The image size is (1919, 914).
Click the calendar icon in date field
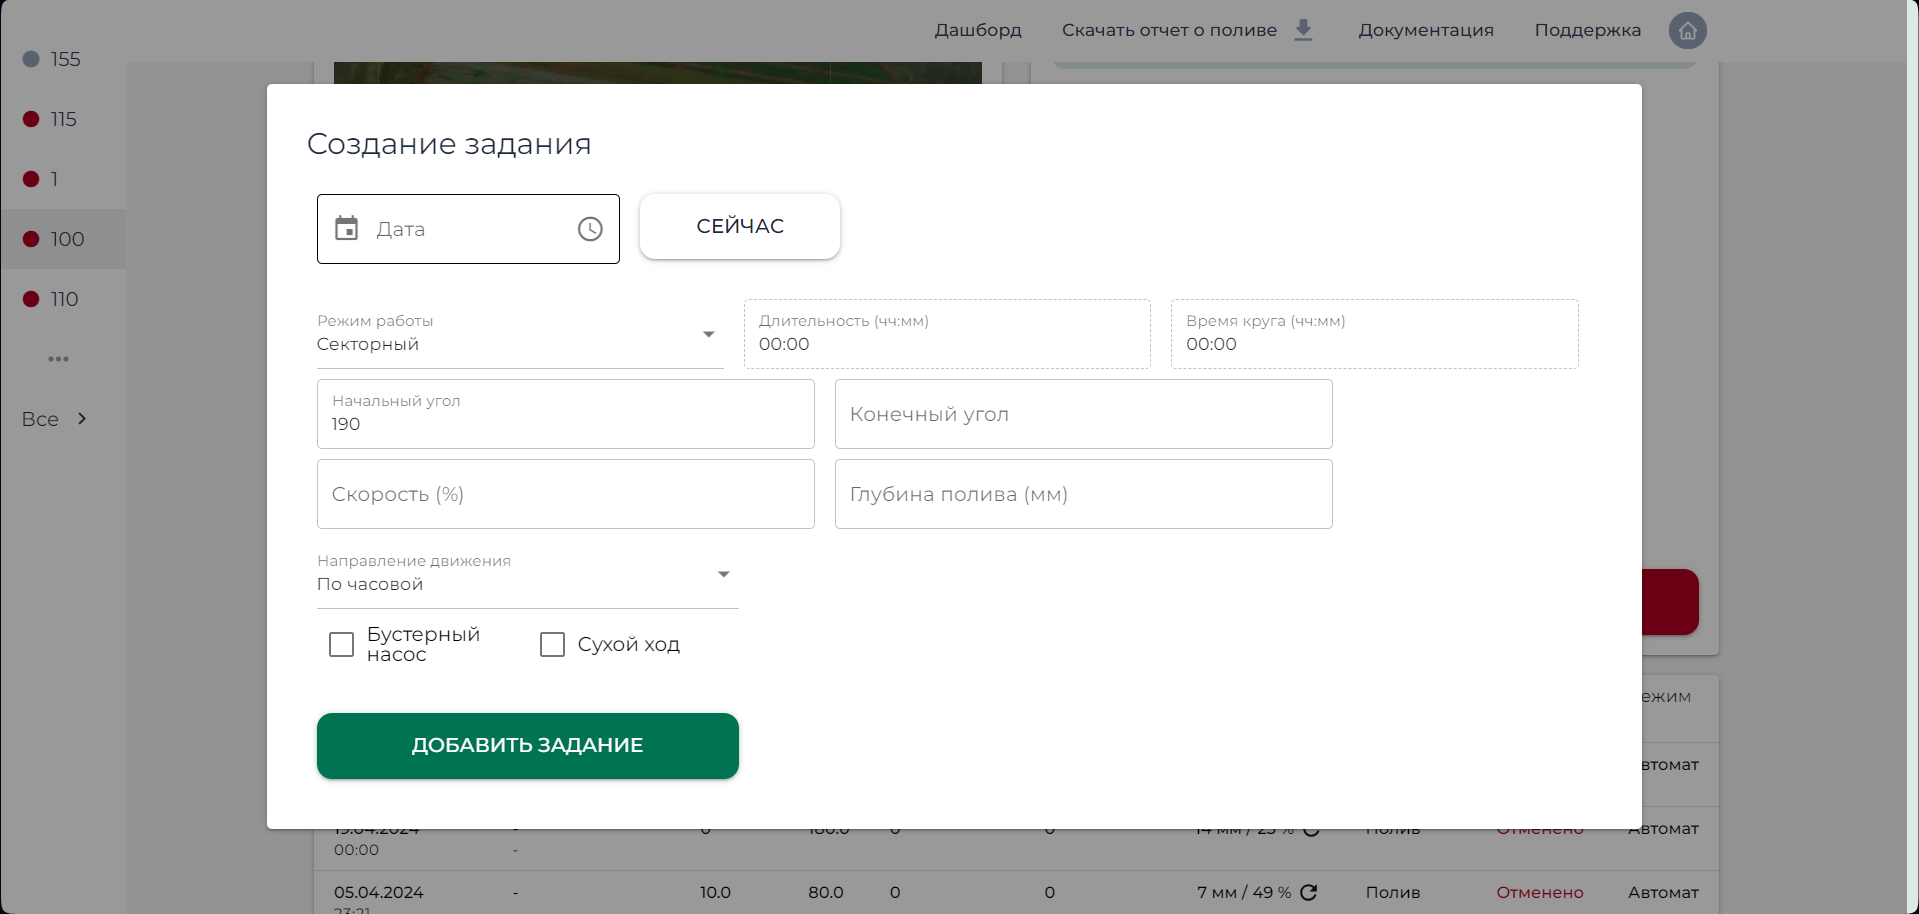point(346,229)
